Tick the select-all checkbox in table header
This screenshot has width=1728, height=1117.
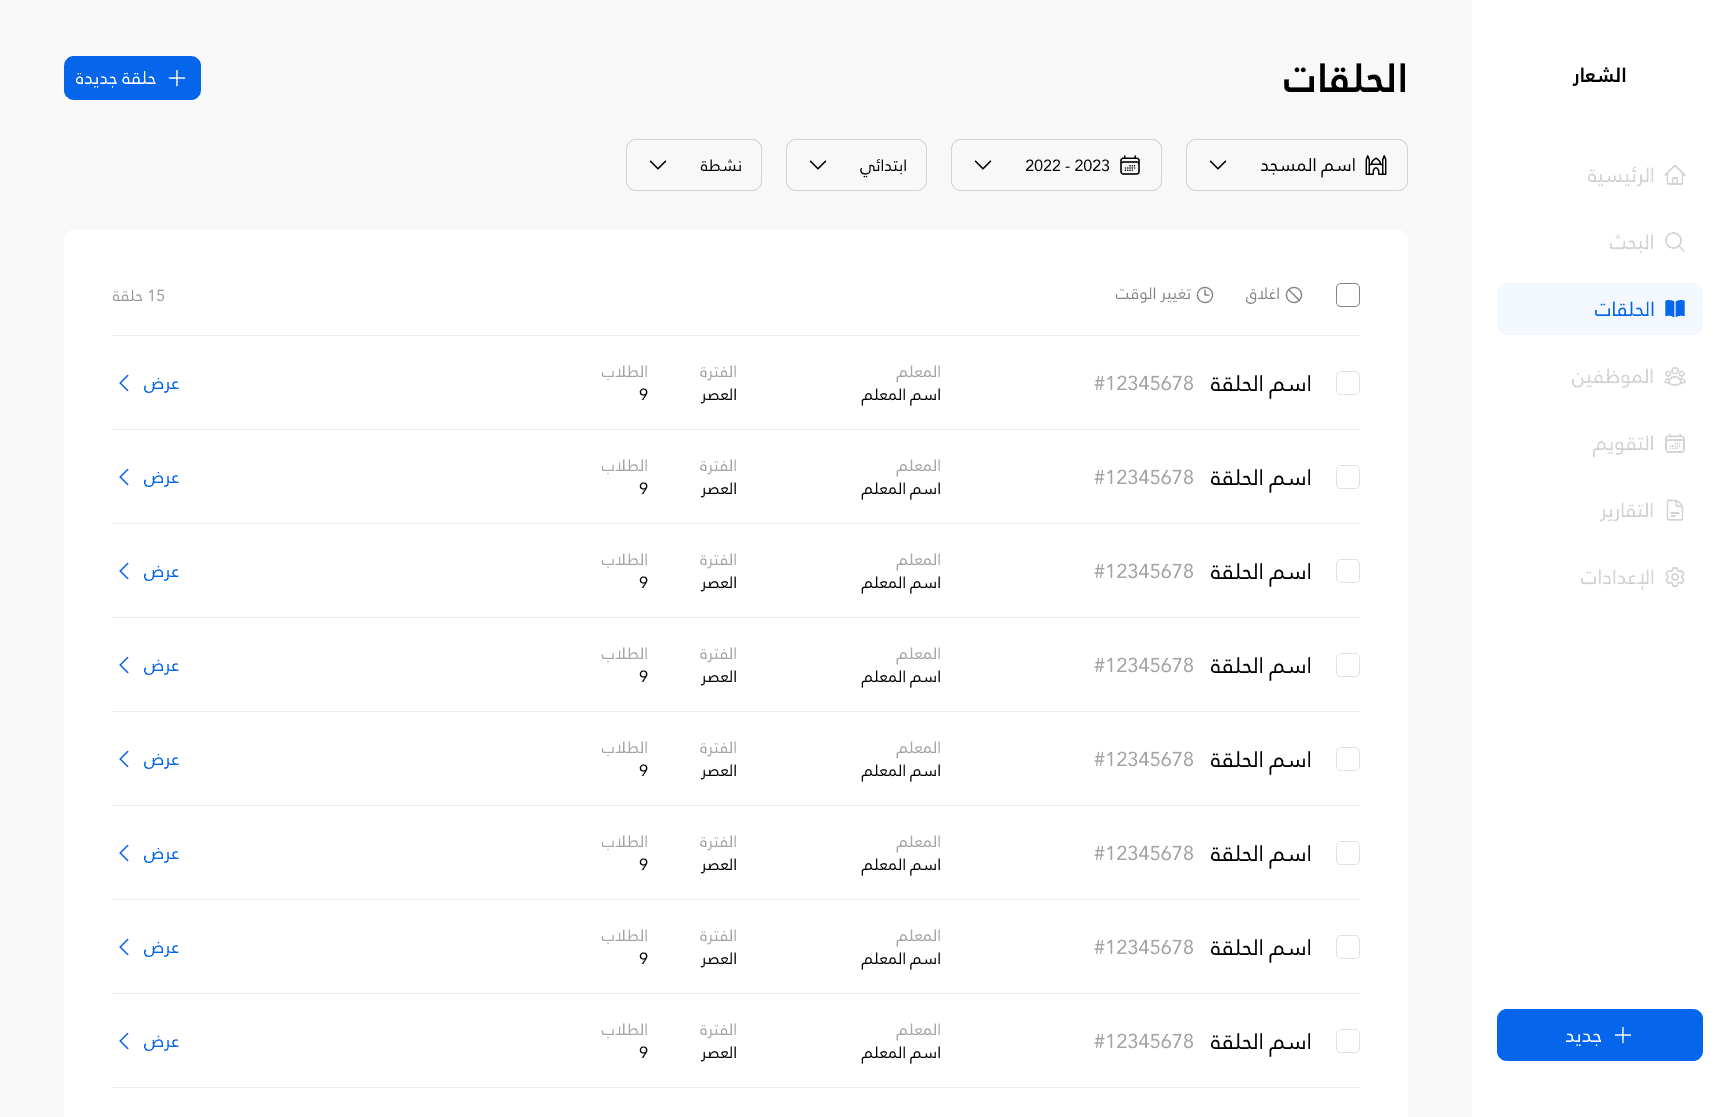(1348, 295)
